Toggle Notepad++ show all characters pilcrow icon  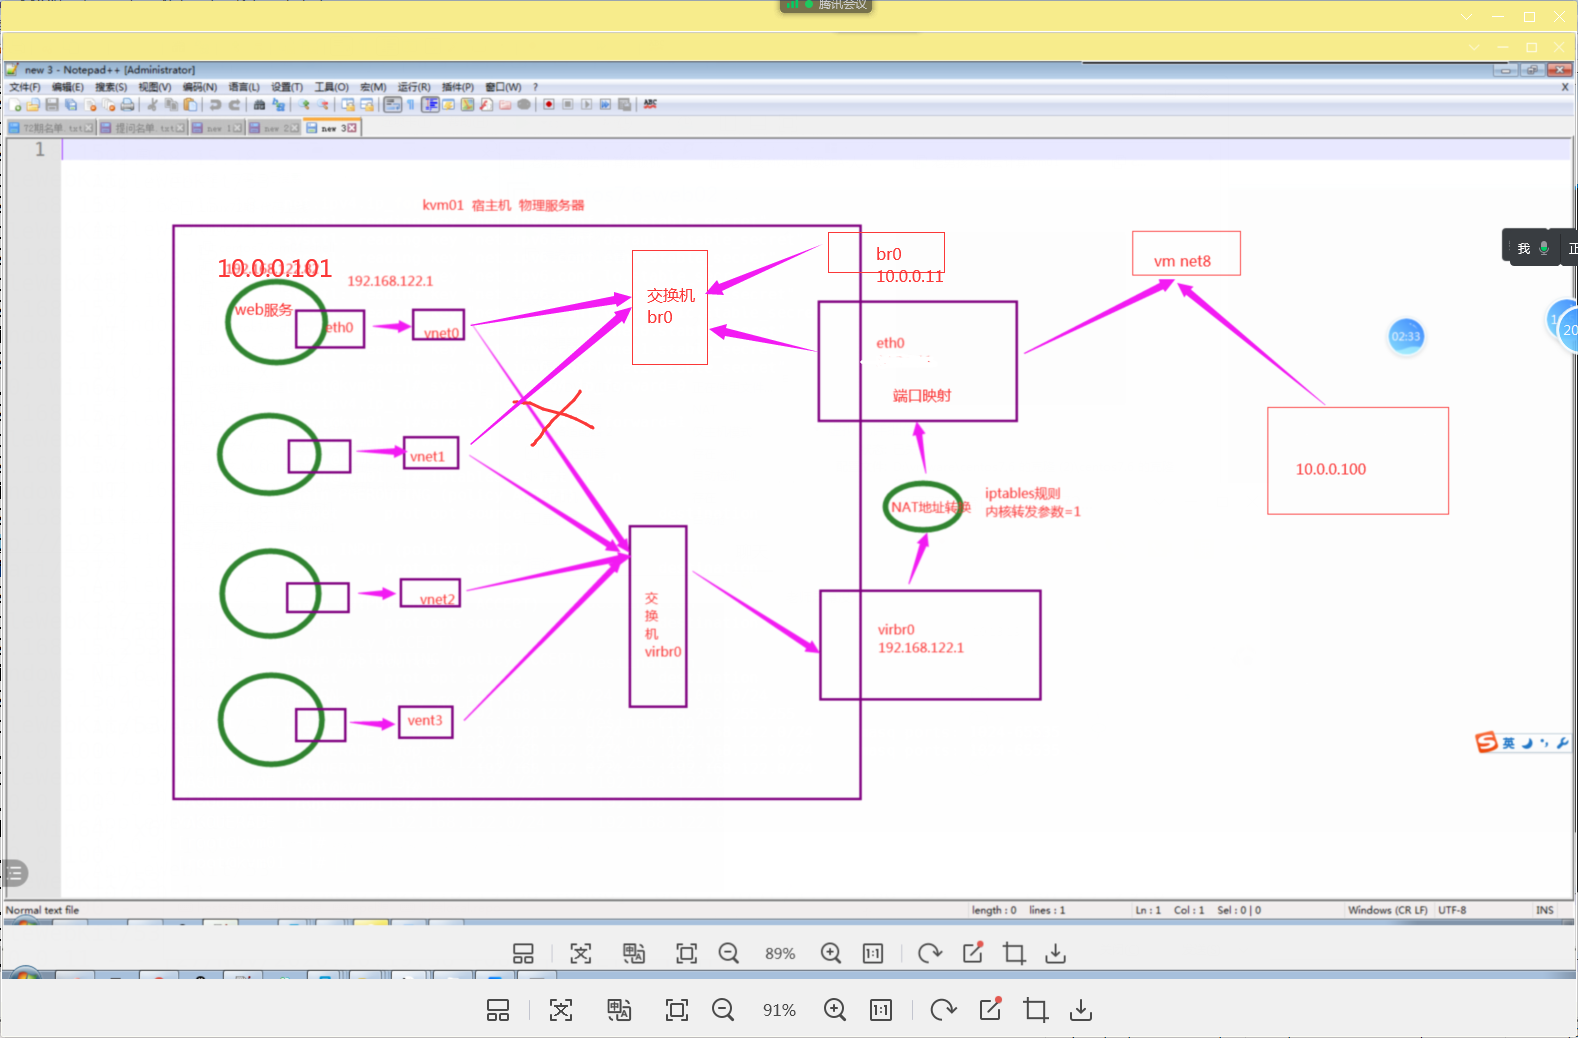pyautogui.click(x=411, y=104)
